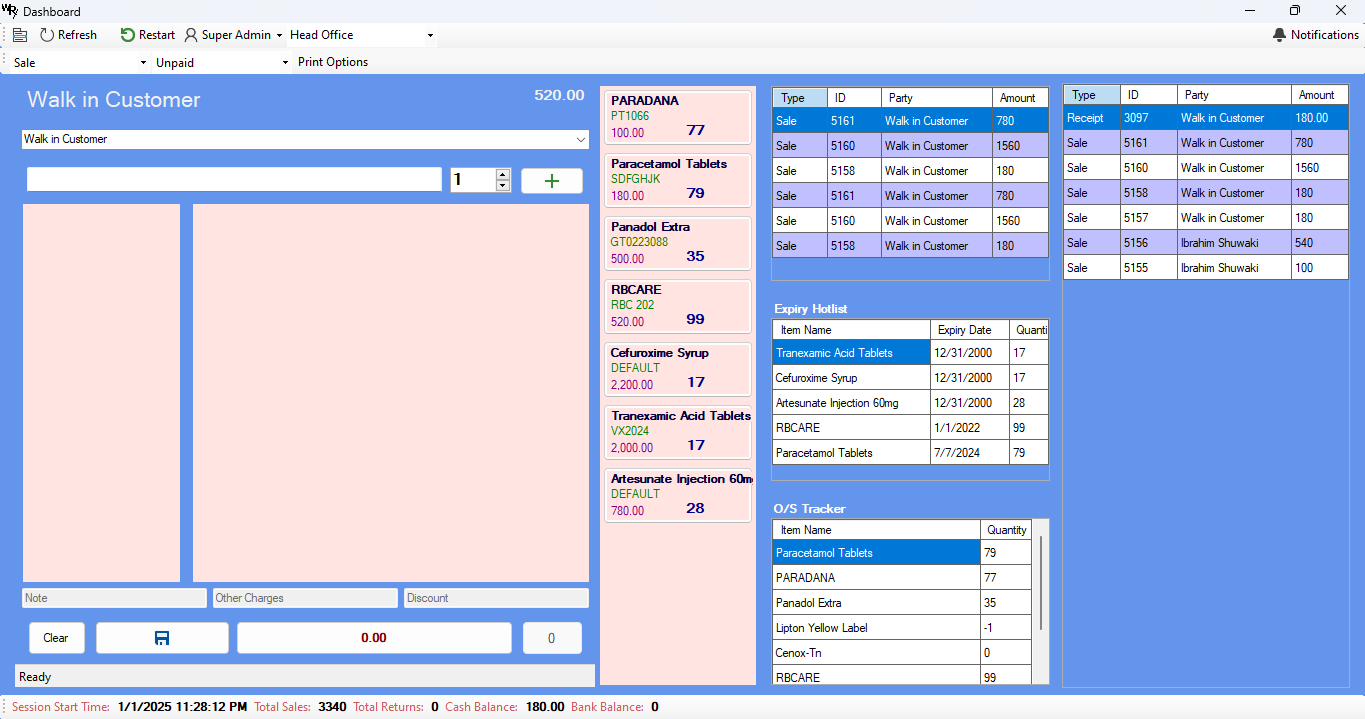Increase quantity with the stepper up arrow
Viewport: 1365px width, 719px height.
click(503, 174)
